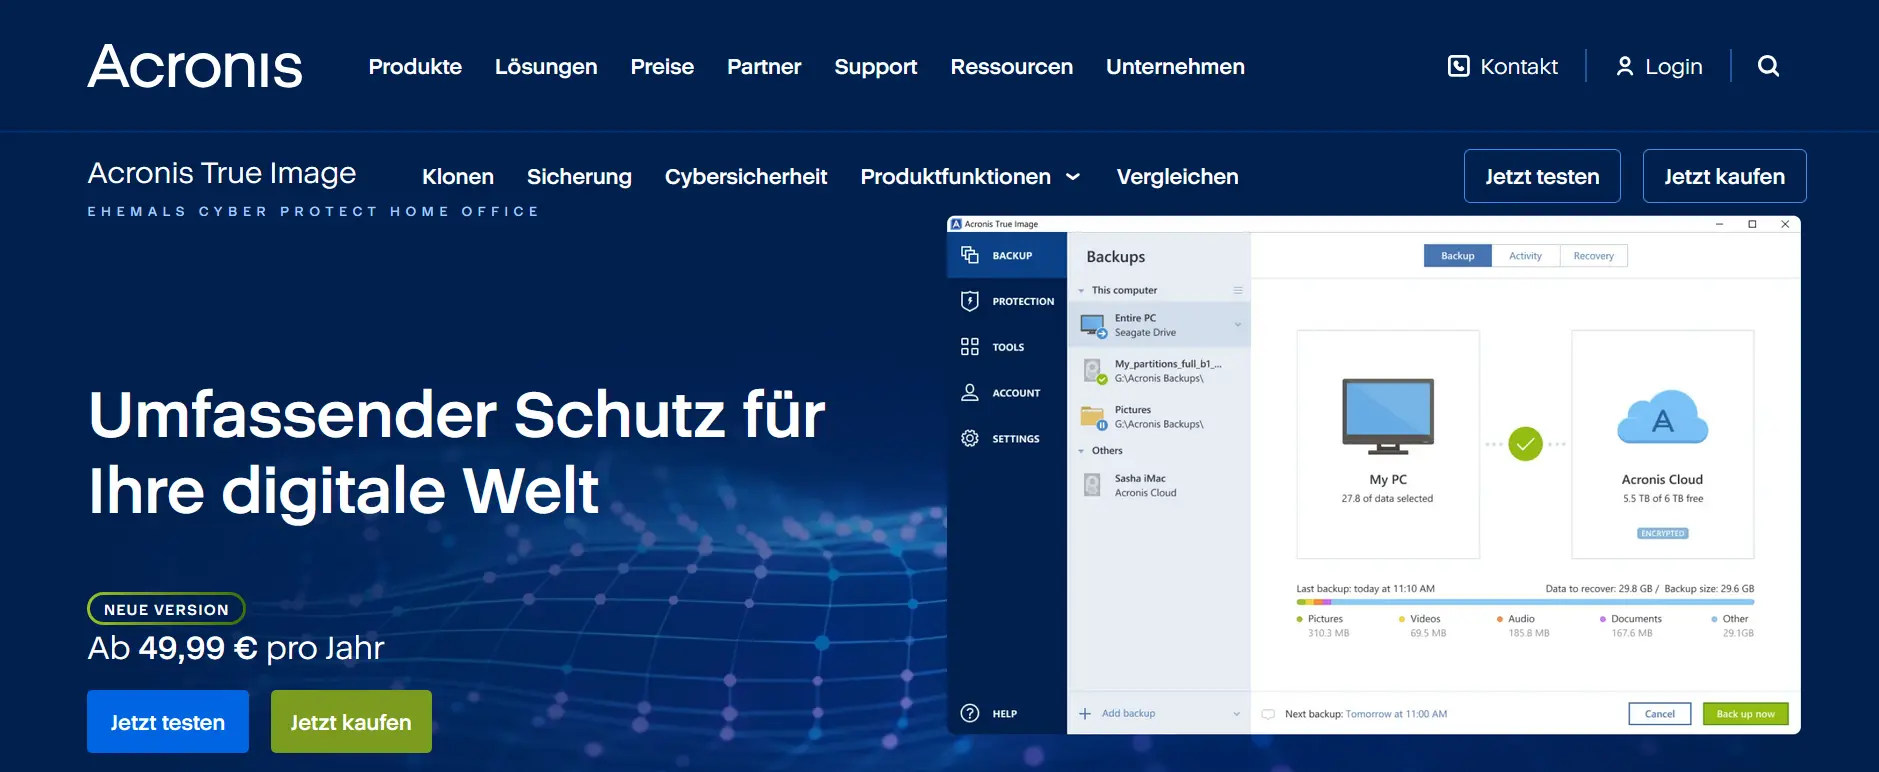Go to the Cybersicherheit section
This screenshot has height=772, width=1879.
click(746, 177)
